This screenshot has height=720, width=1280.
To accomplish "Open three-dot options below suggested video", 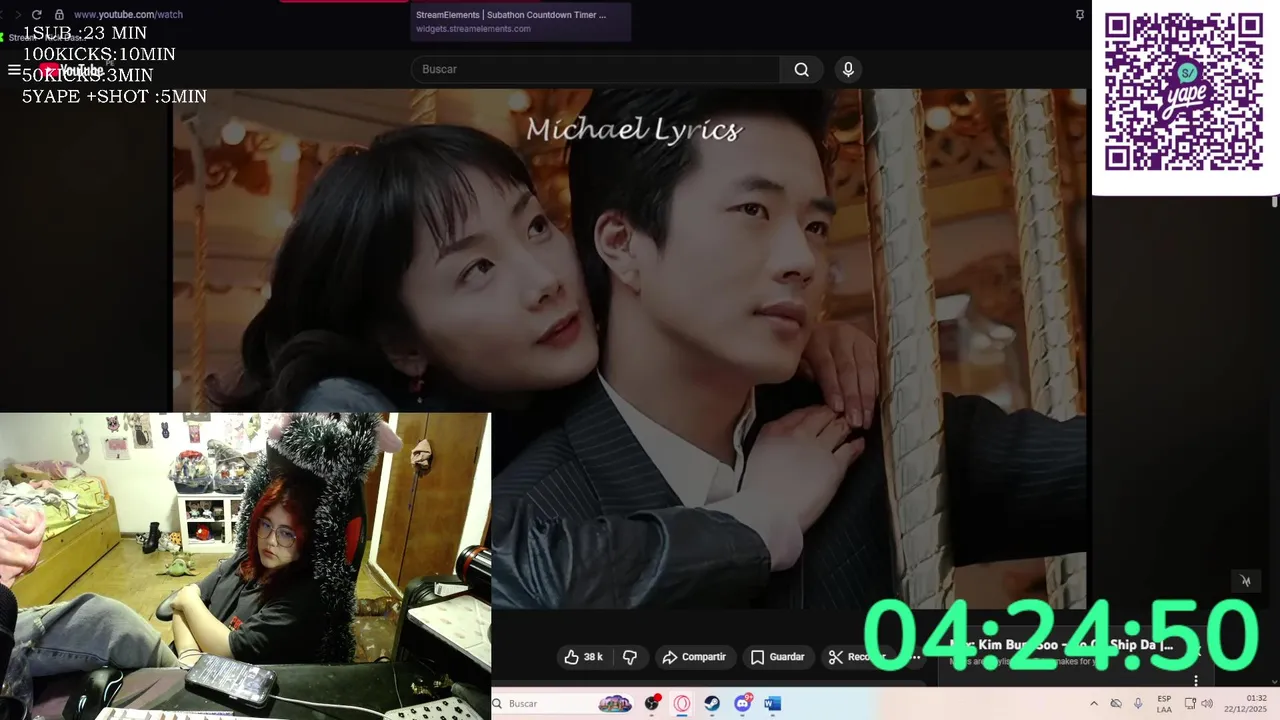I will [x=1195, y=680].
